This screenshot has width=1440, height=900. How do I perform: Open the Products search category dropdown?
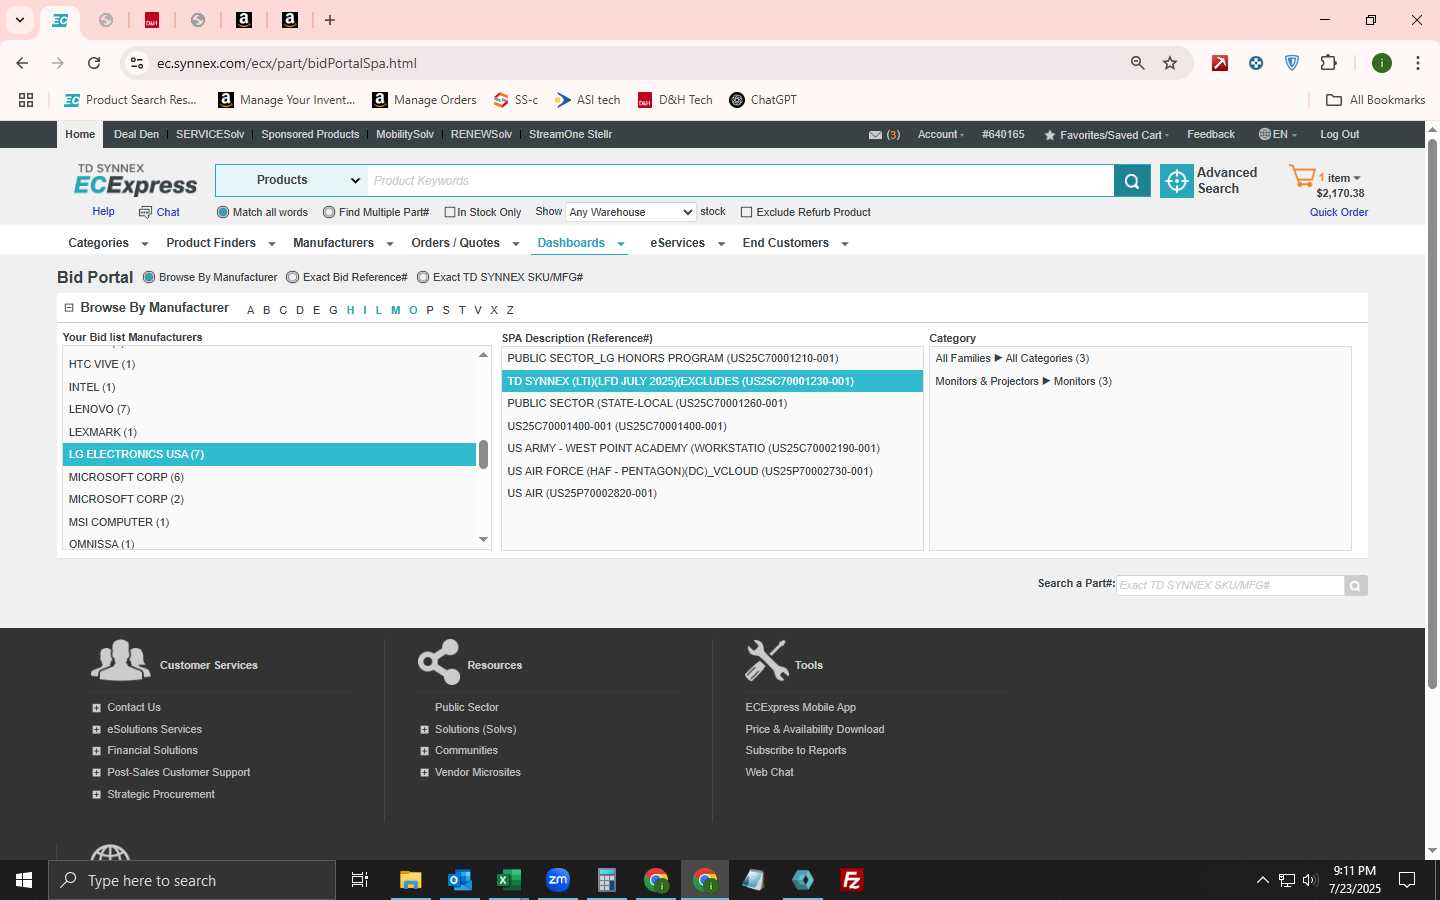[x=292, y=181]
